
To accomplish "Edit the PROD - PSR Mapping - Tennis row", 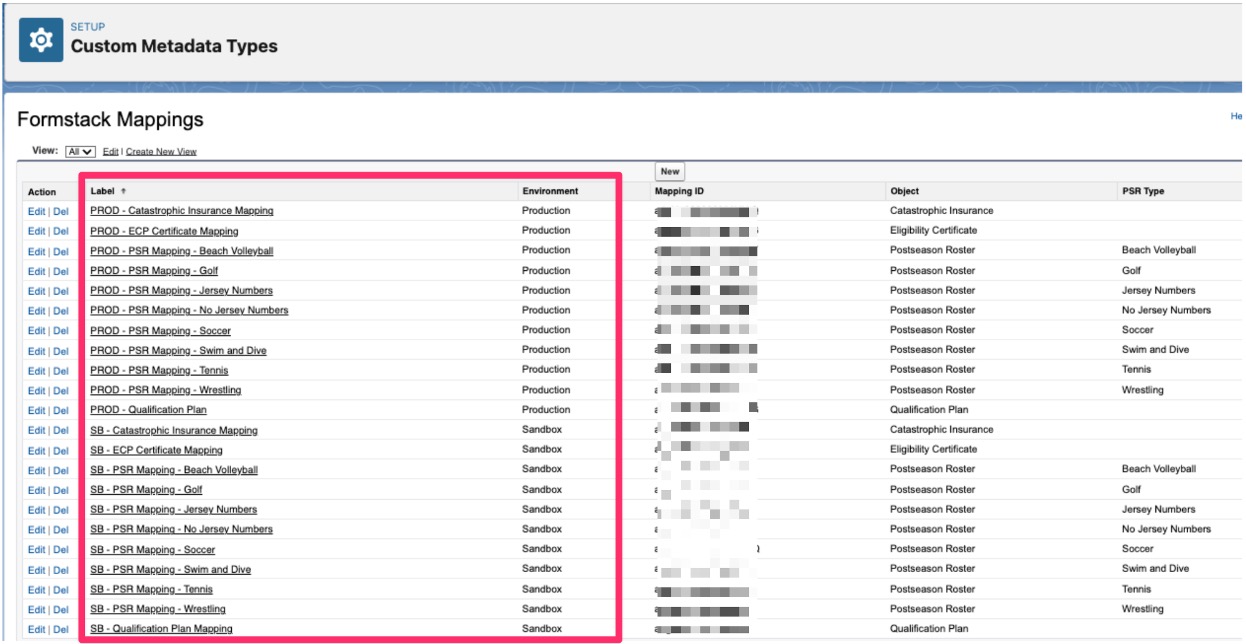I will [x=36, y=370].
